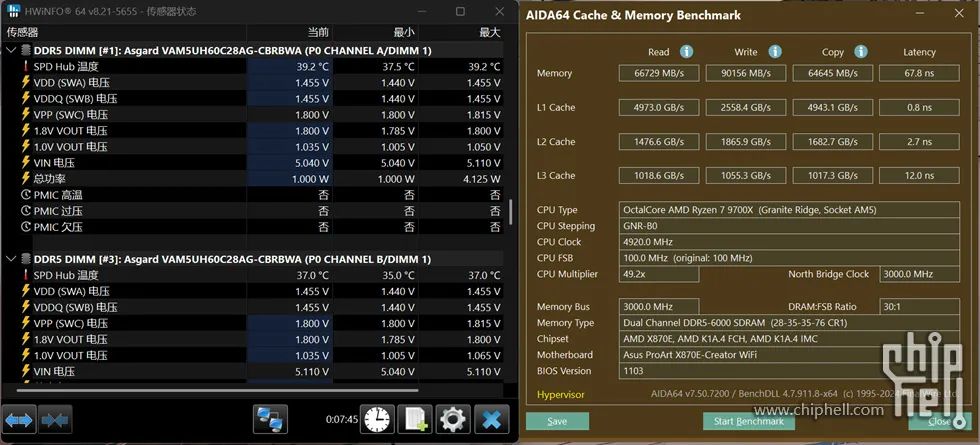This screenshot has height=445, width=980.
Task: Collapse the DDR5 DIMM [#3] sensor group
Action: (12, 259)
